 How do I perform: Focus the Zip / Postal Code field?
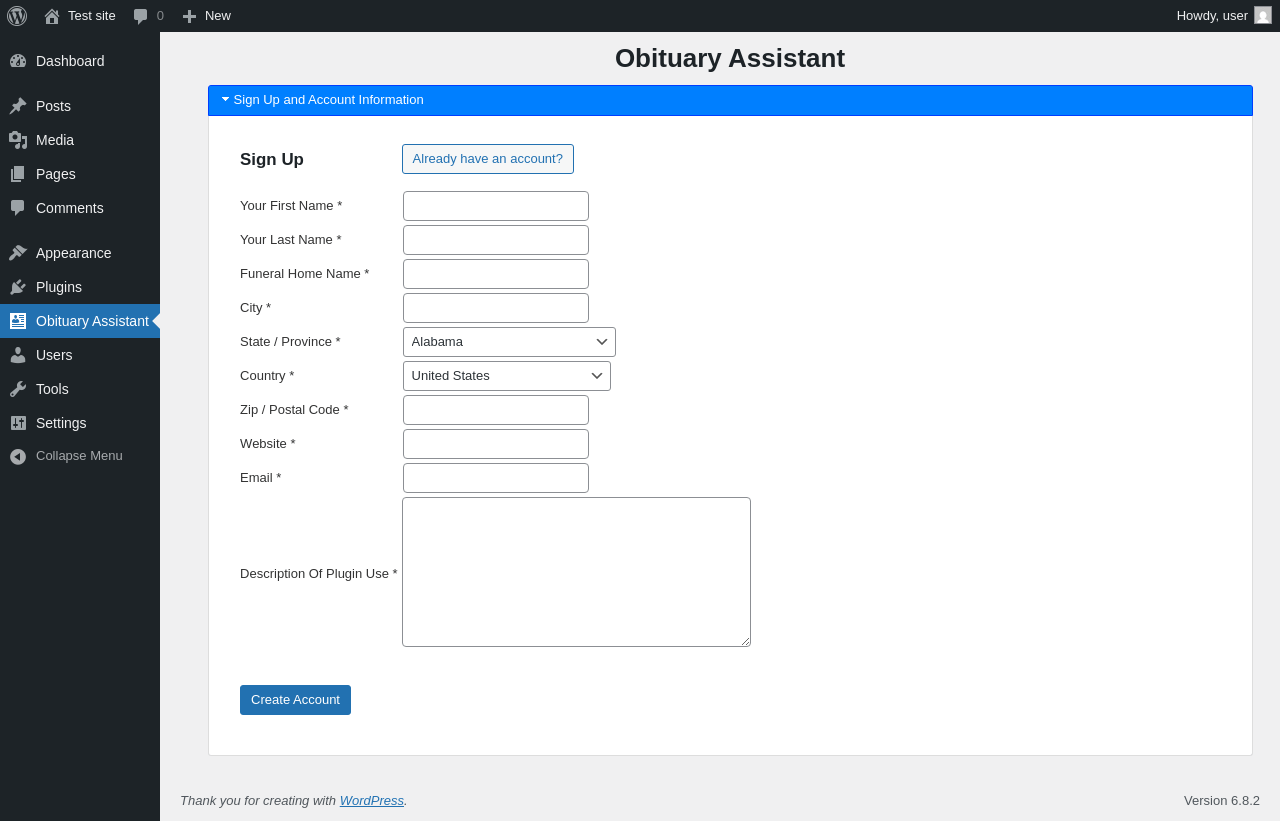(496, 410)
